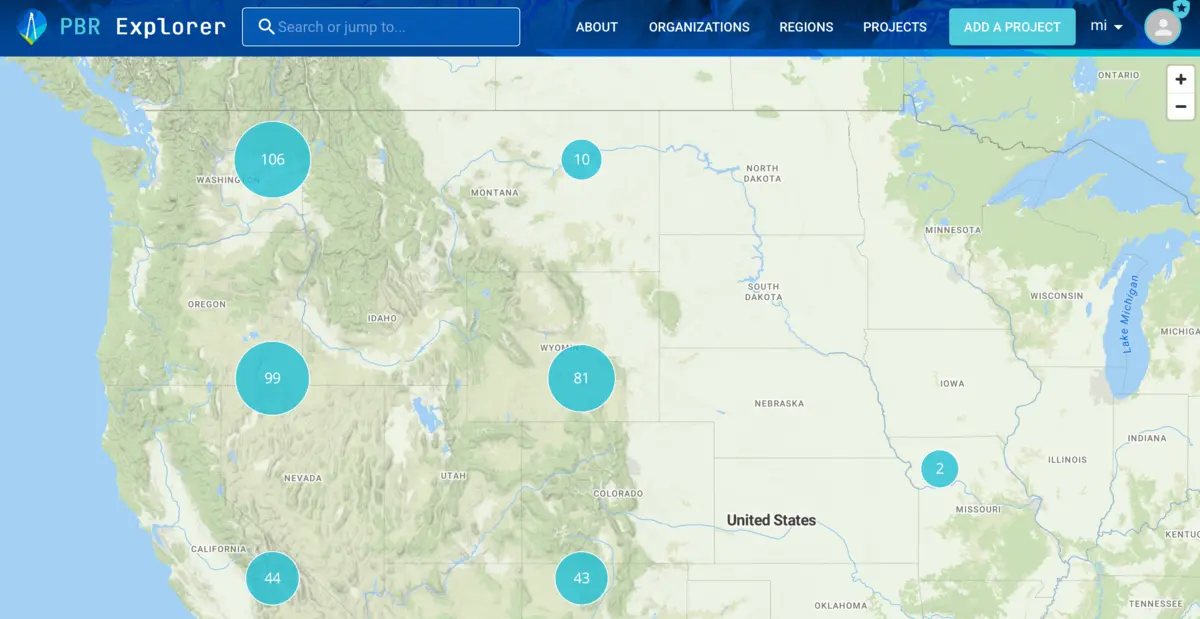Expand the 44 project cluster in California

click(272, 578)
